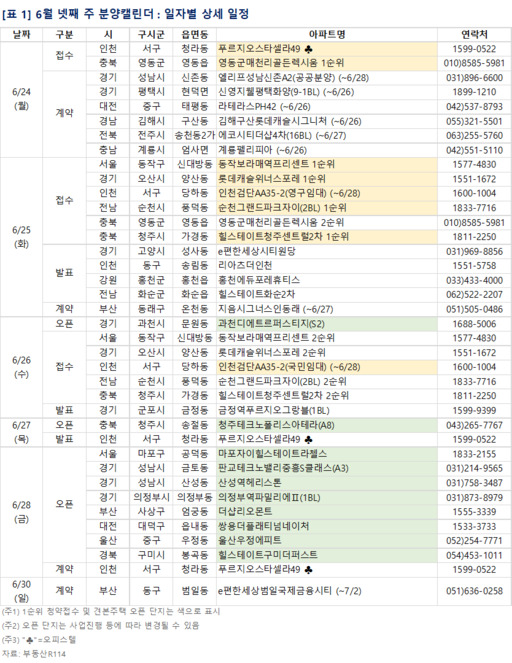
Task: Click '리아츠더인천' apartment name
Action: (245, 266)
